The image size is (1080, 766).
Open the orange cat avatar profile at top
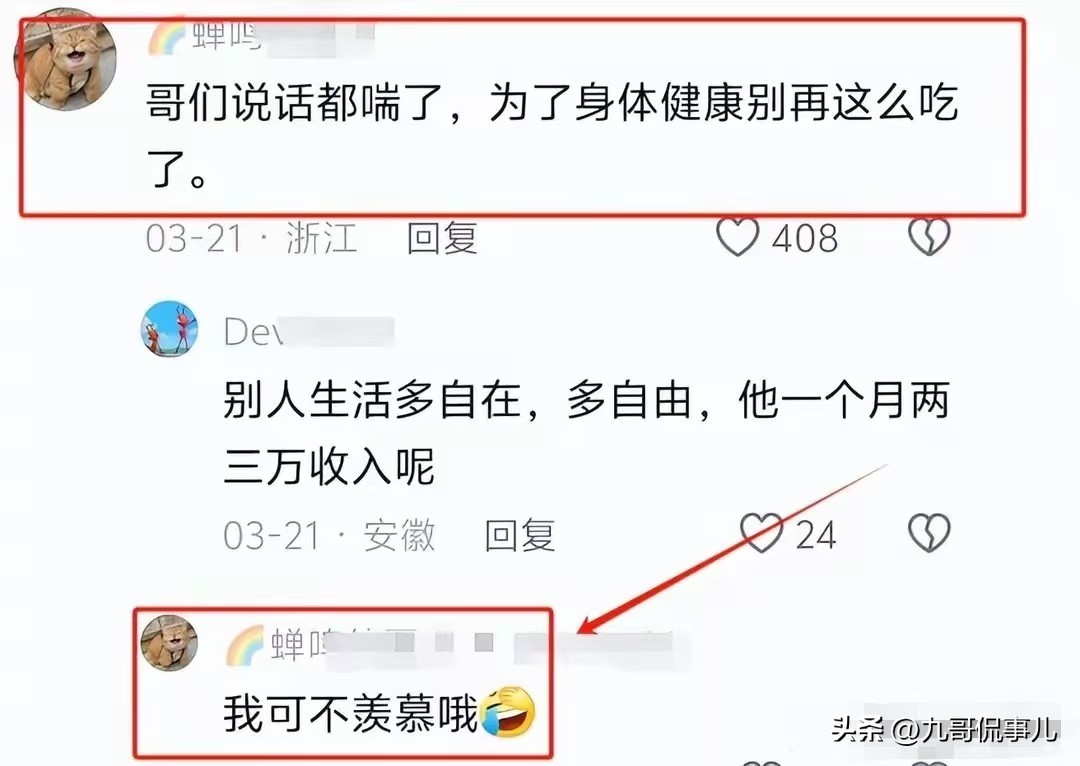click(x=65, y=60)
